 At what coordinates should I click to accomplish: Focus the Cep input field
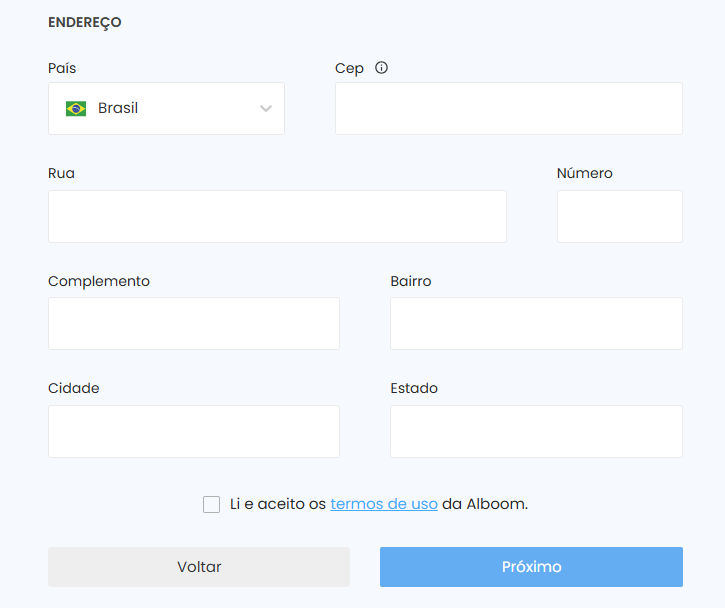pos(508,108)
